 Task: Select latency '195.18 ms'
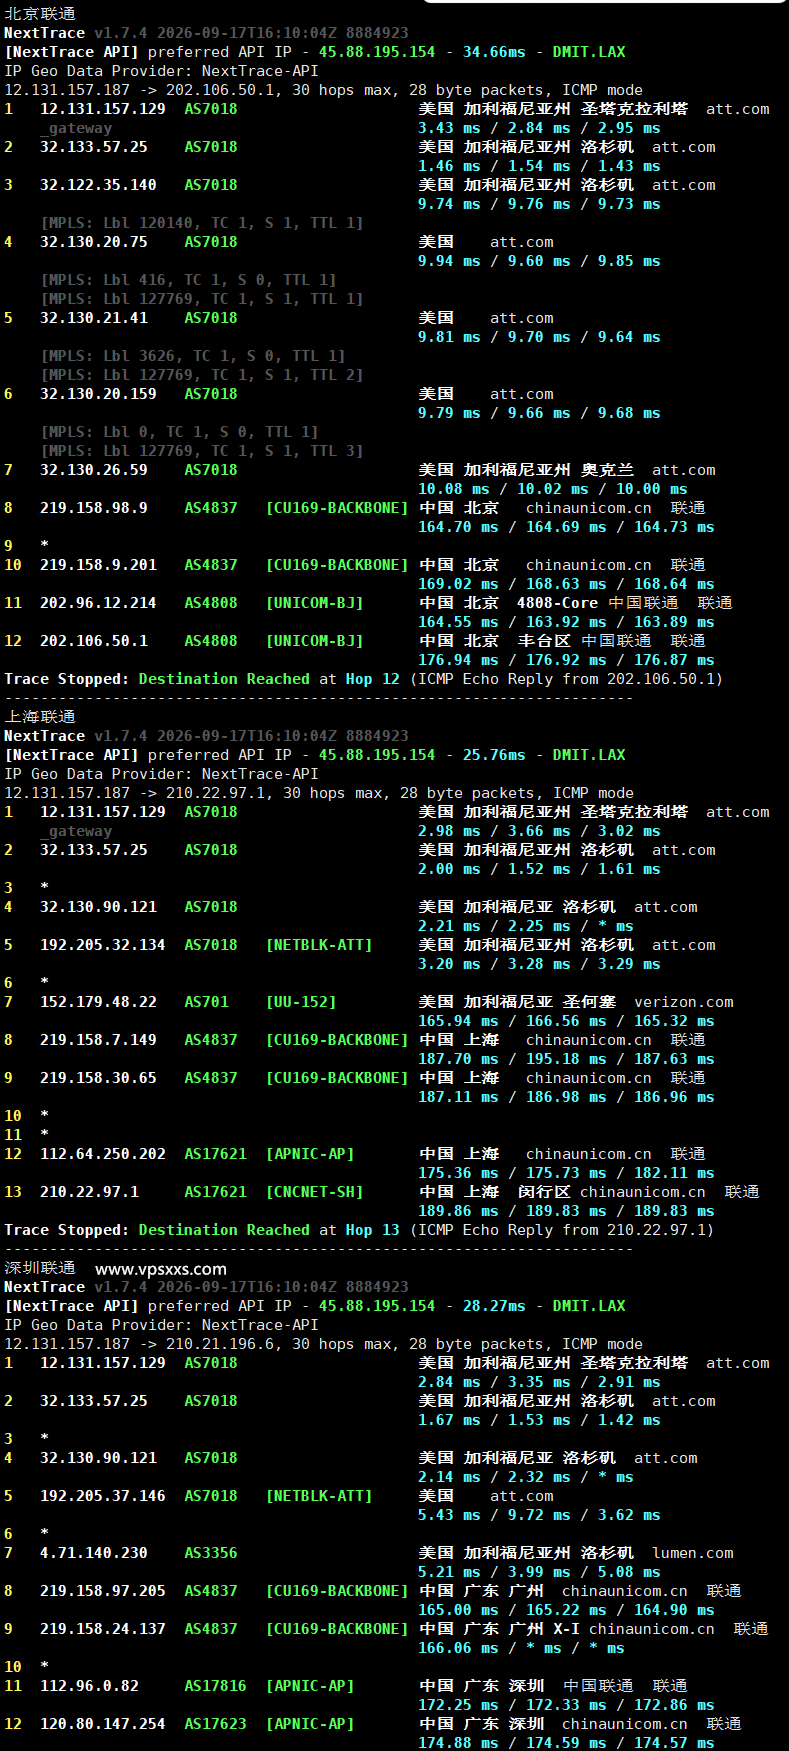click(566, 1059)
